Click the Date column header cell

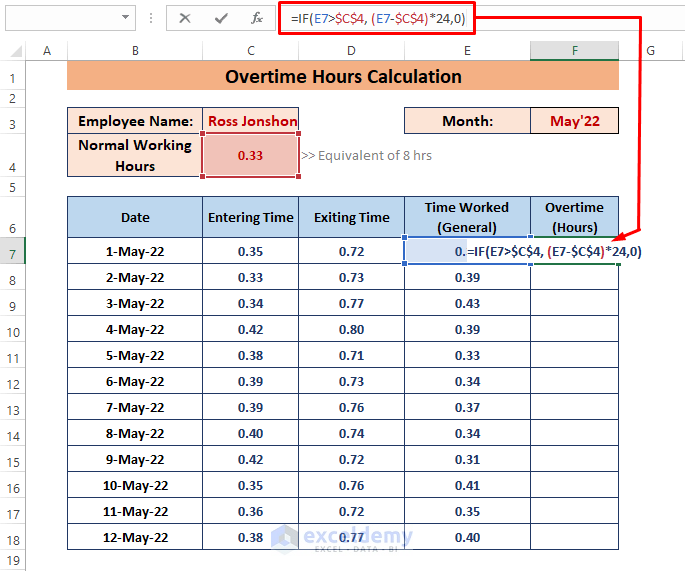pyautogui.click(x=135, y=217)
